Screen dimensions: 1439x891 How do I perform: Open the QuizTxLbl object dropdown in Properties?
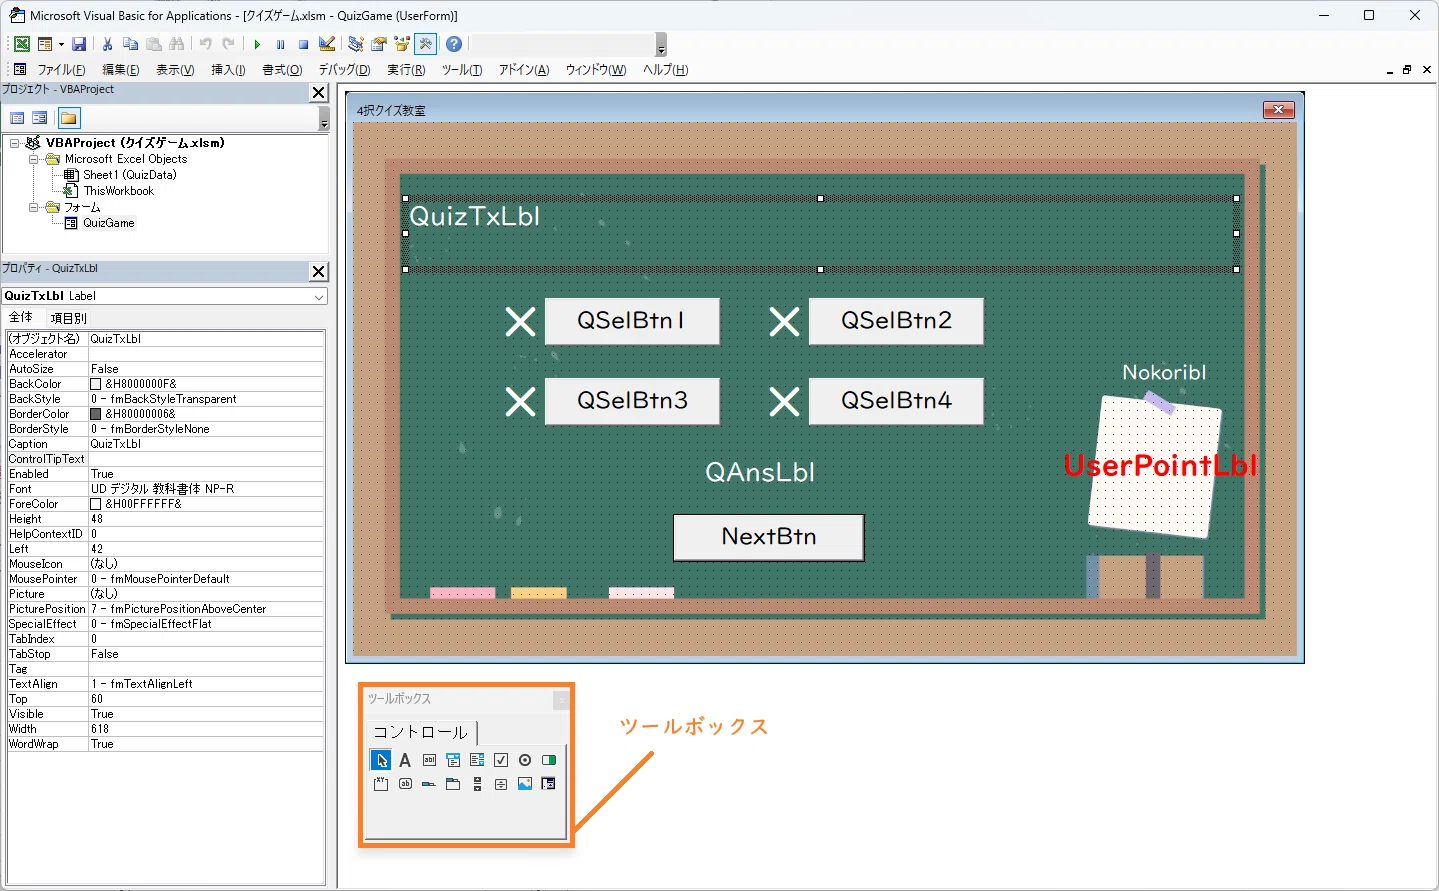click(x=319, y=296)
